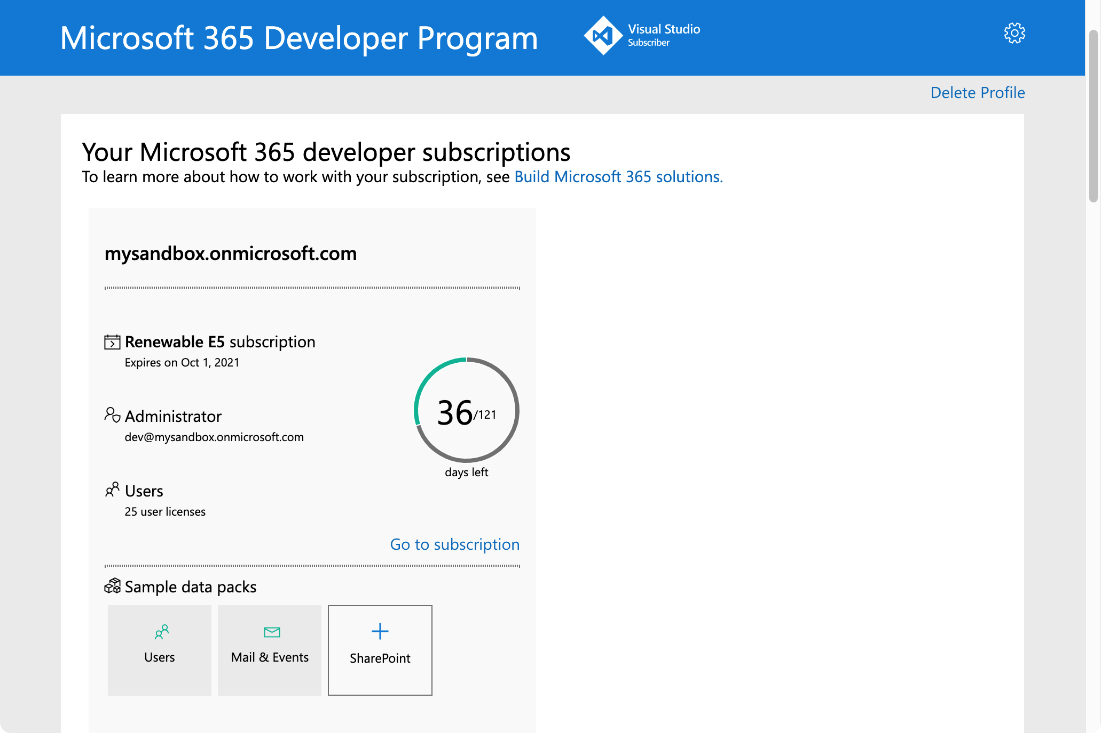Click the SharePoint plus icon
Image resolution: width=1101 pixels, height=733 pixels.
380,631
